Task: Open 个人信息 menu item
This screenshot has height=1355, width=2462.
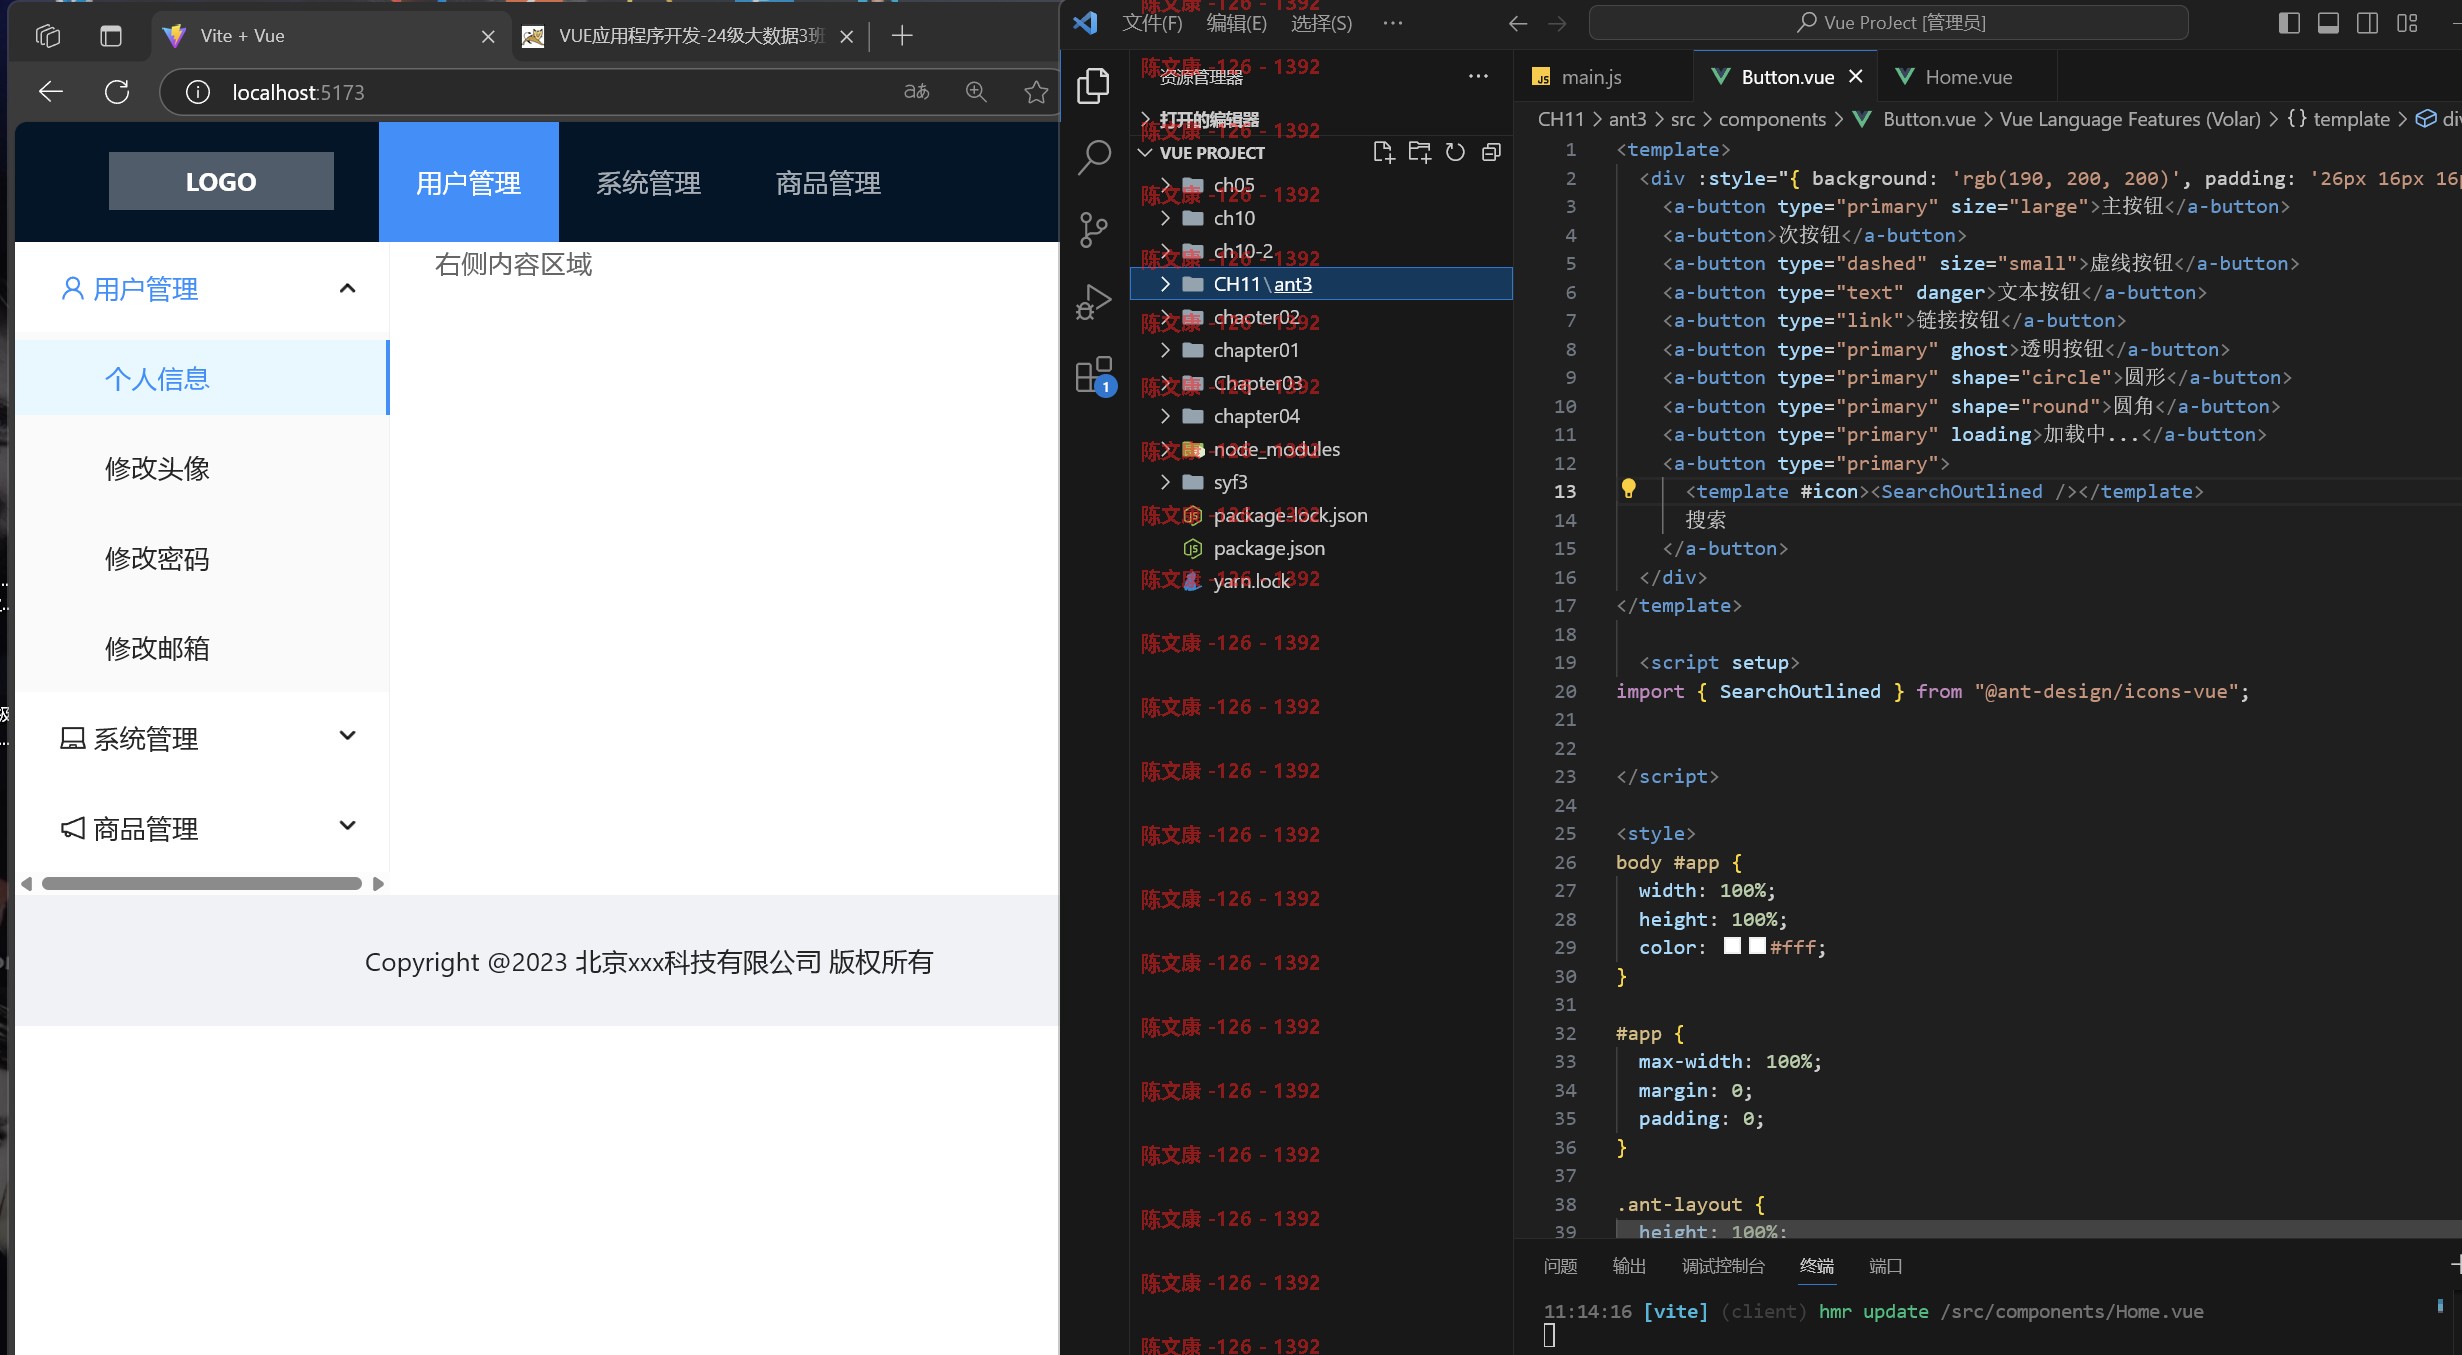Action: [201, 378]
